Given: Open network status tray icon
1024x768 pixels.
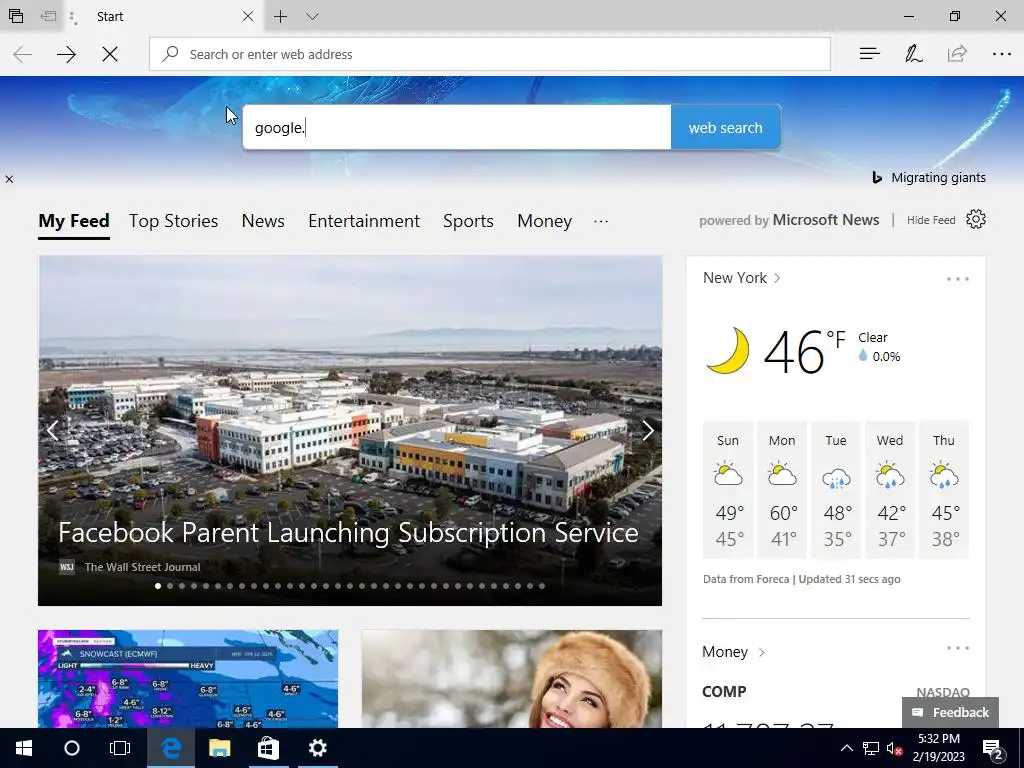Looking at the screenshot, I should [871, 748].
